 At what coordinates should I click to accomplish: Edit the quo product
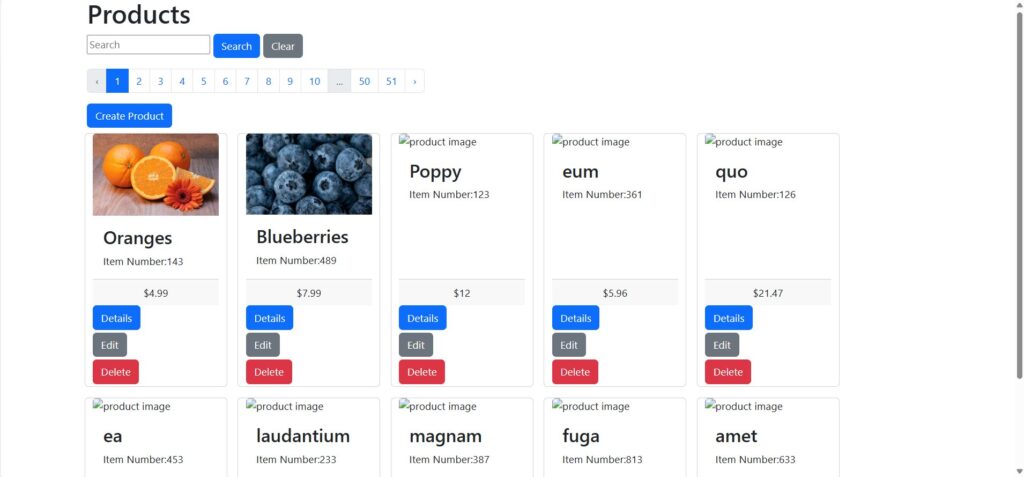coord(722,345)
